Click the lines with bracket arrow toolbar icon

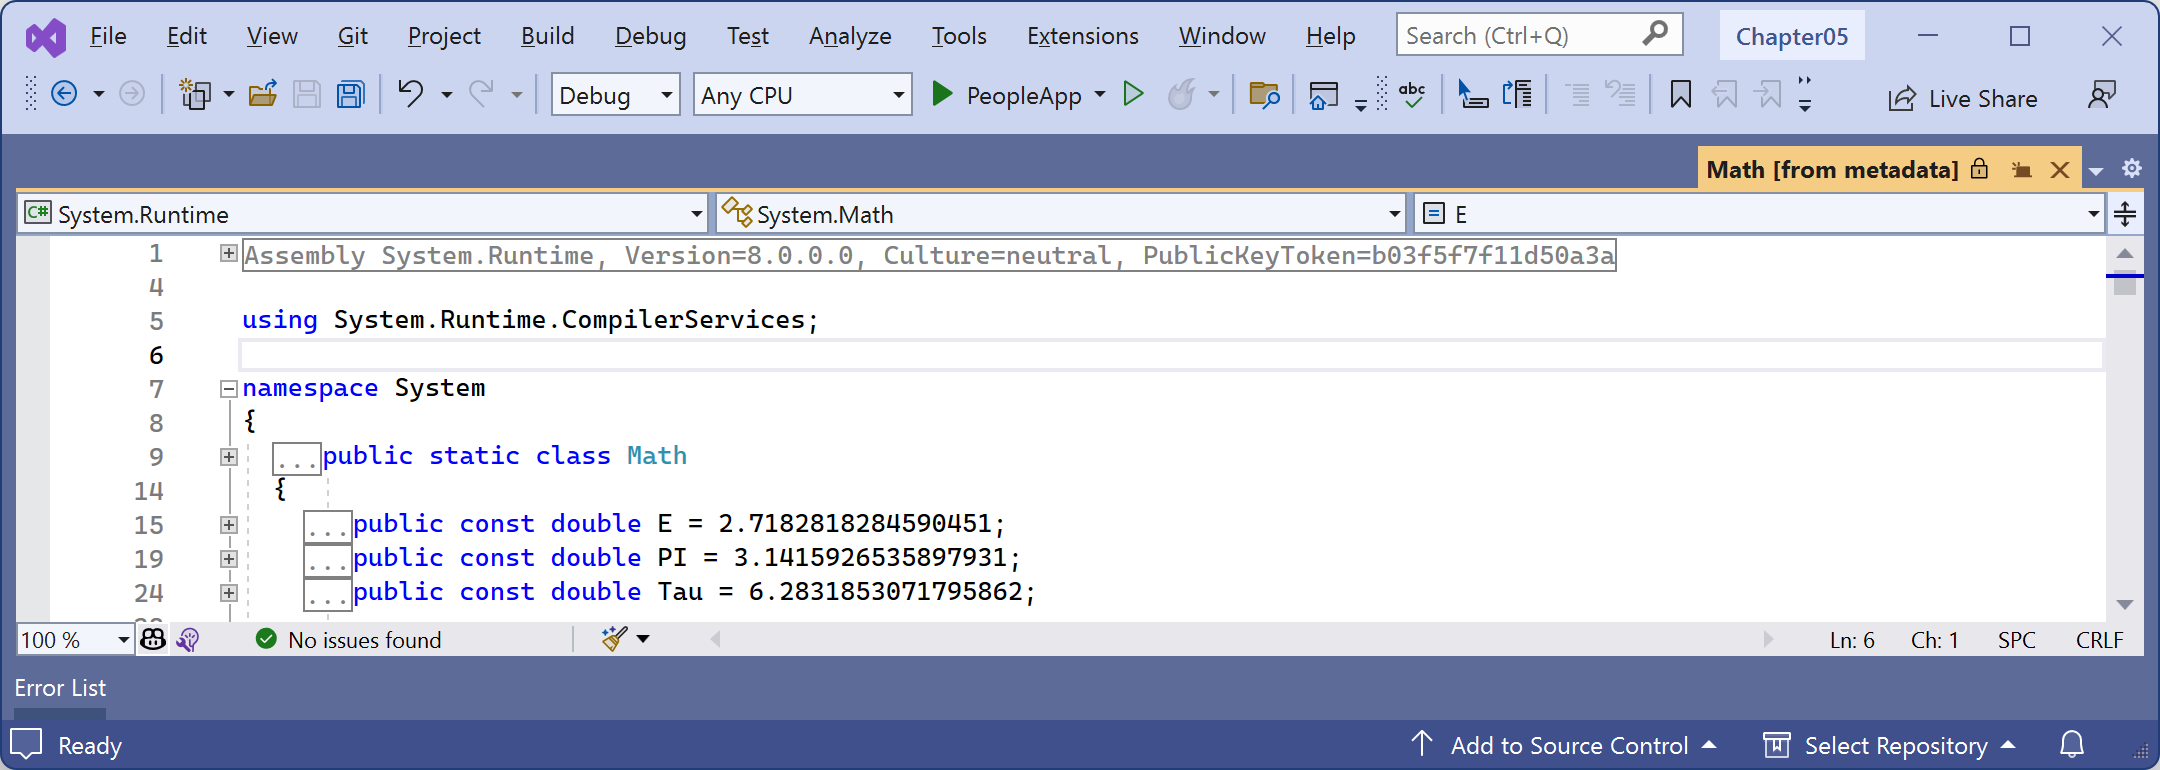(1517, 95)
